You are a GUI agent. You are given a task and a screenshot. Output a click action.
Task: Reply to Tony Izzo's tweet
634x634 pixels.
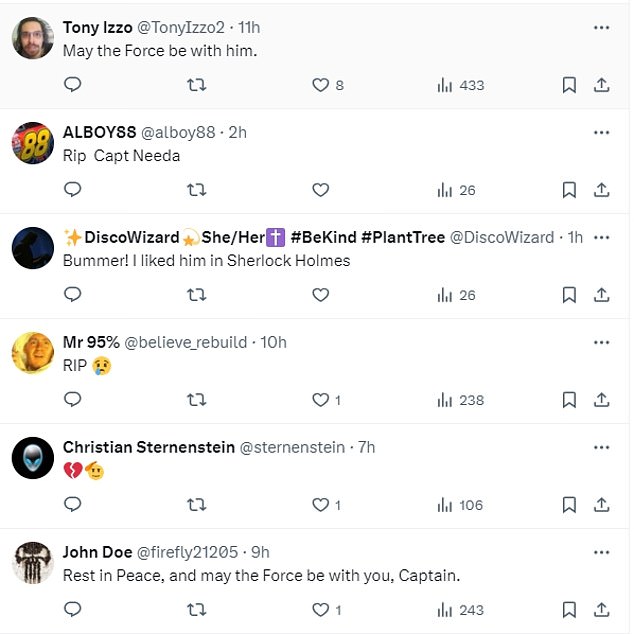(x=73, y=85)
